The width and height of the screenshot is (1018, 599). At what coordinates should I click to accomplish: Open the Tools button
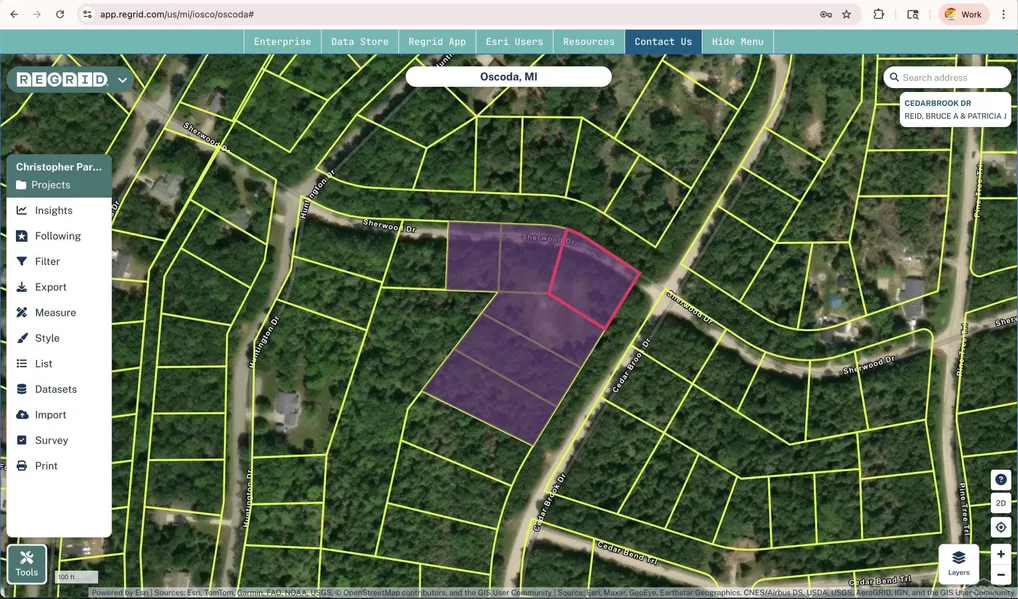pos(27,564)
